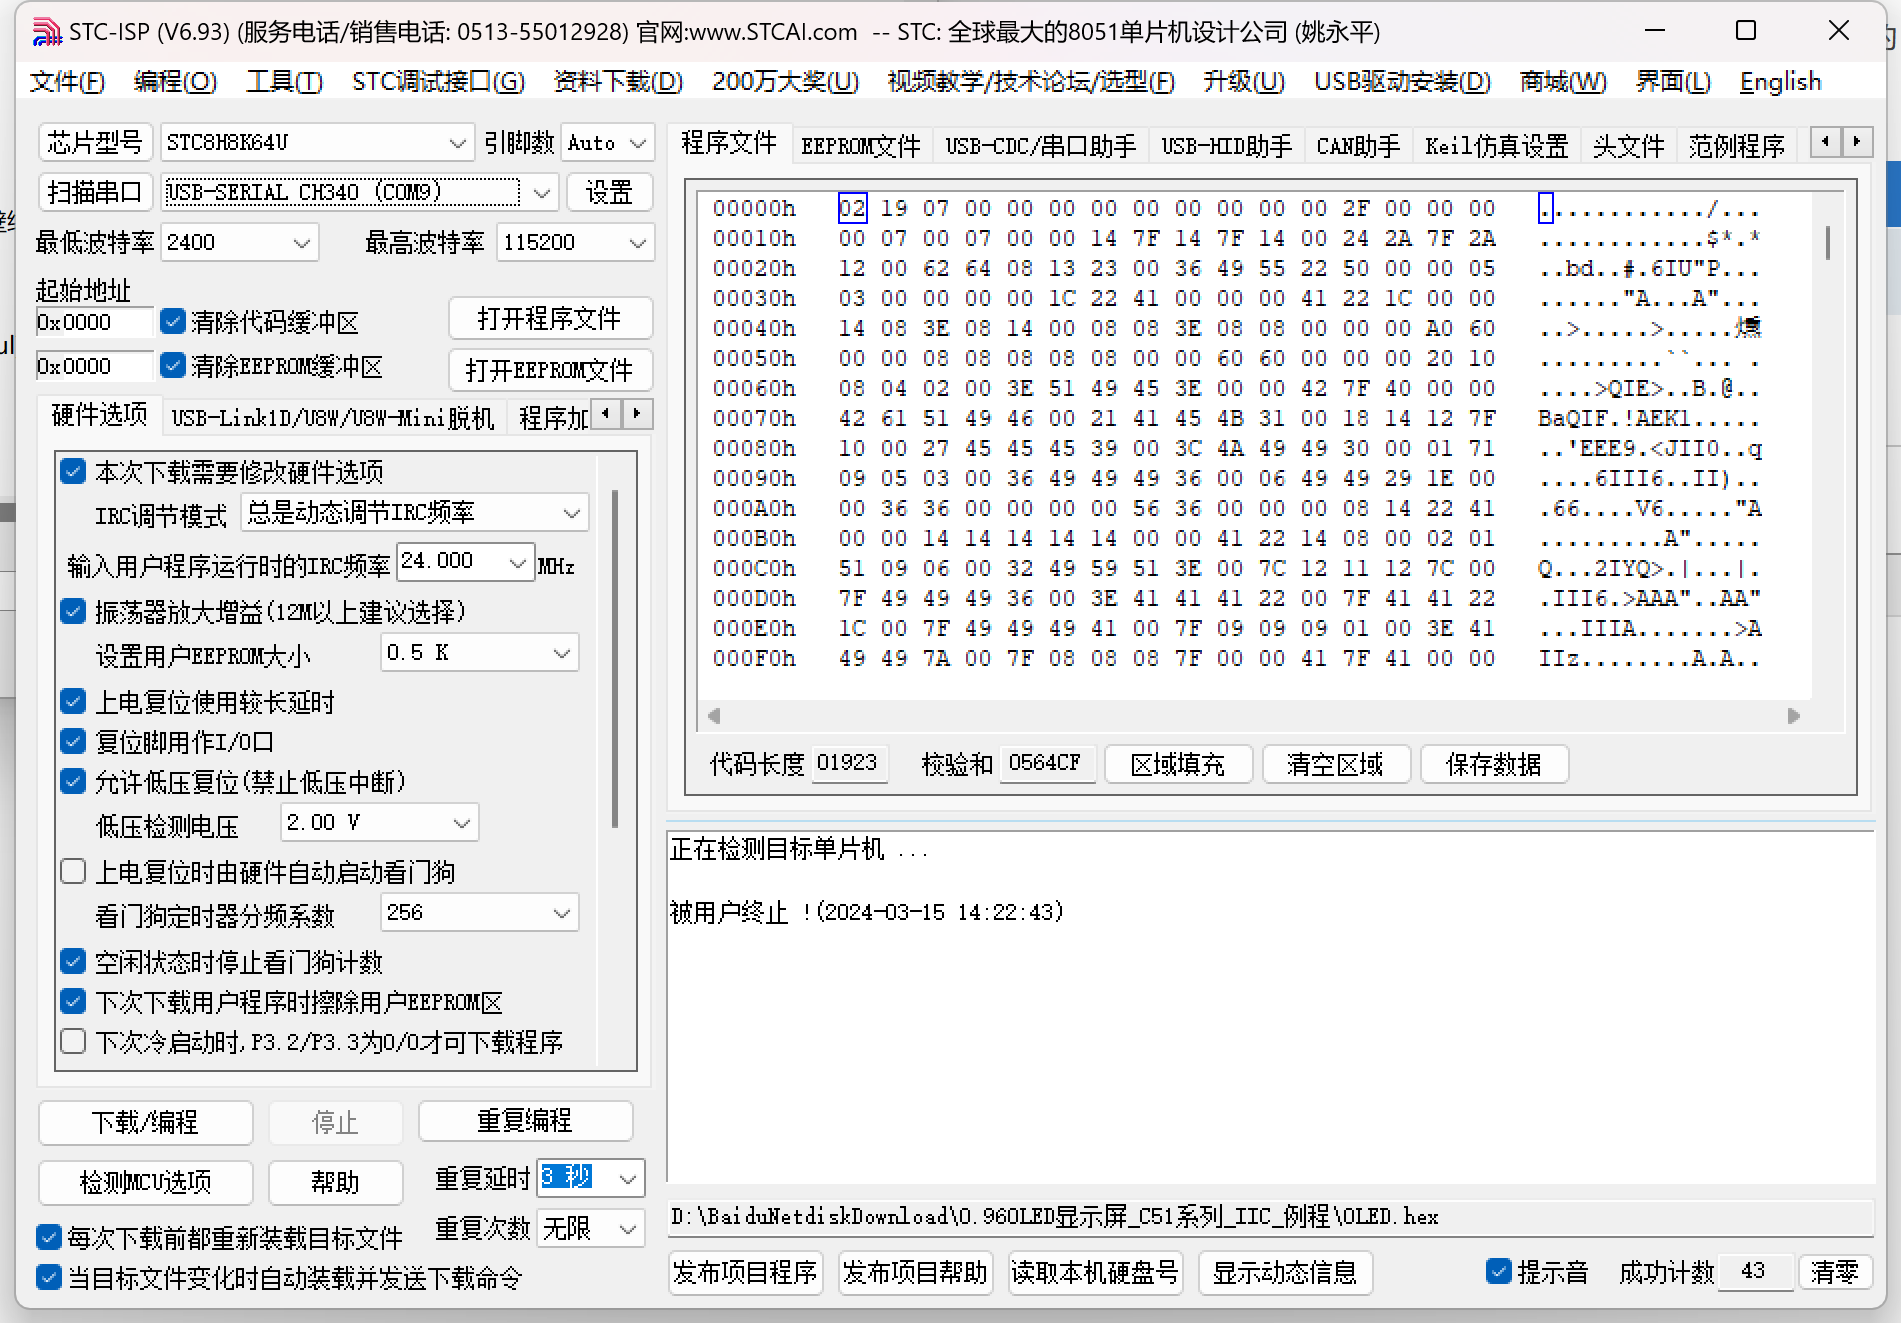Viewport: 1901px width, 1323px height.
Task: Click the hex view vertical scrollbar thumb
Action: pos(1828,243)
